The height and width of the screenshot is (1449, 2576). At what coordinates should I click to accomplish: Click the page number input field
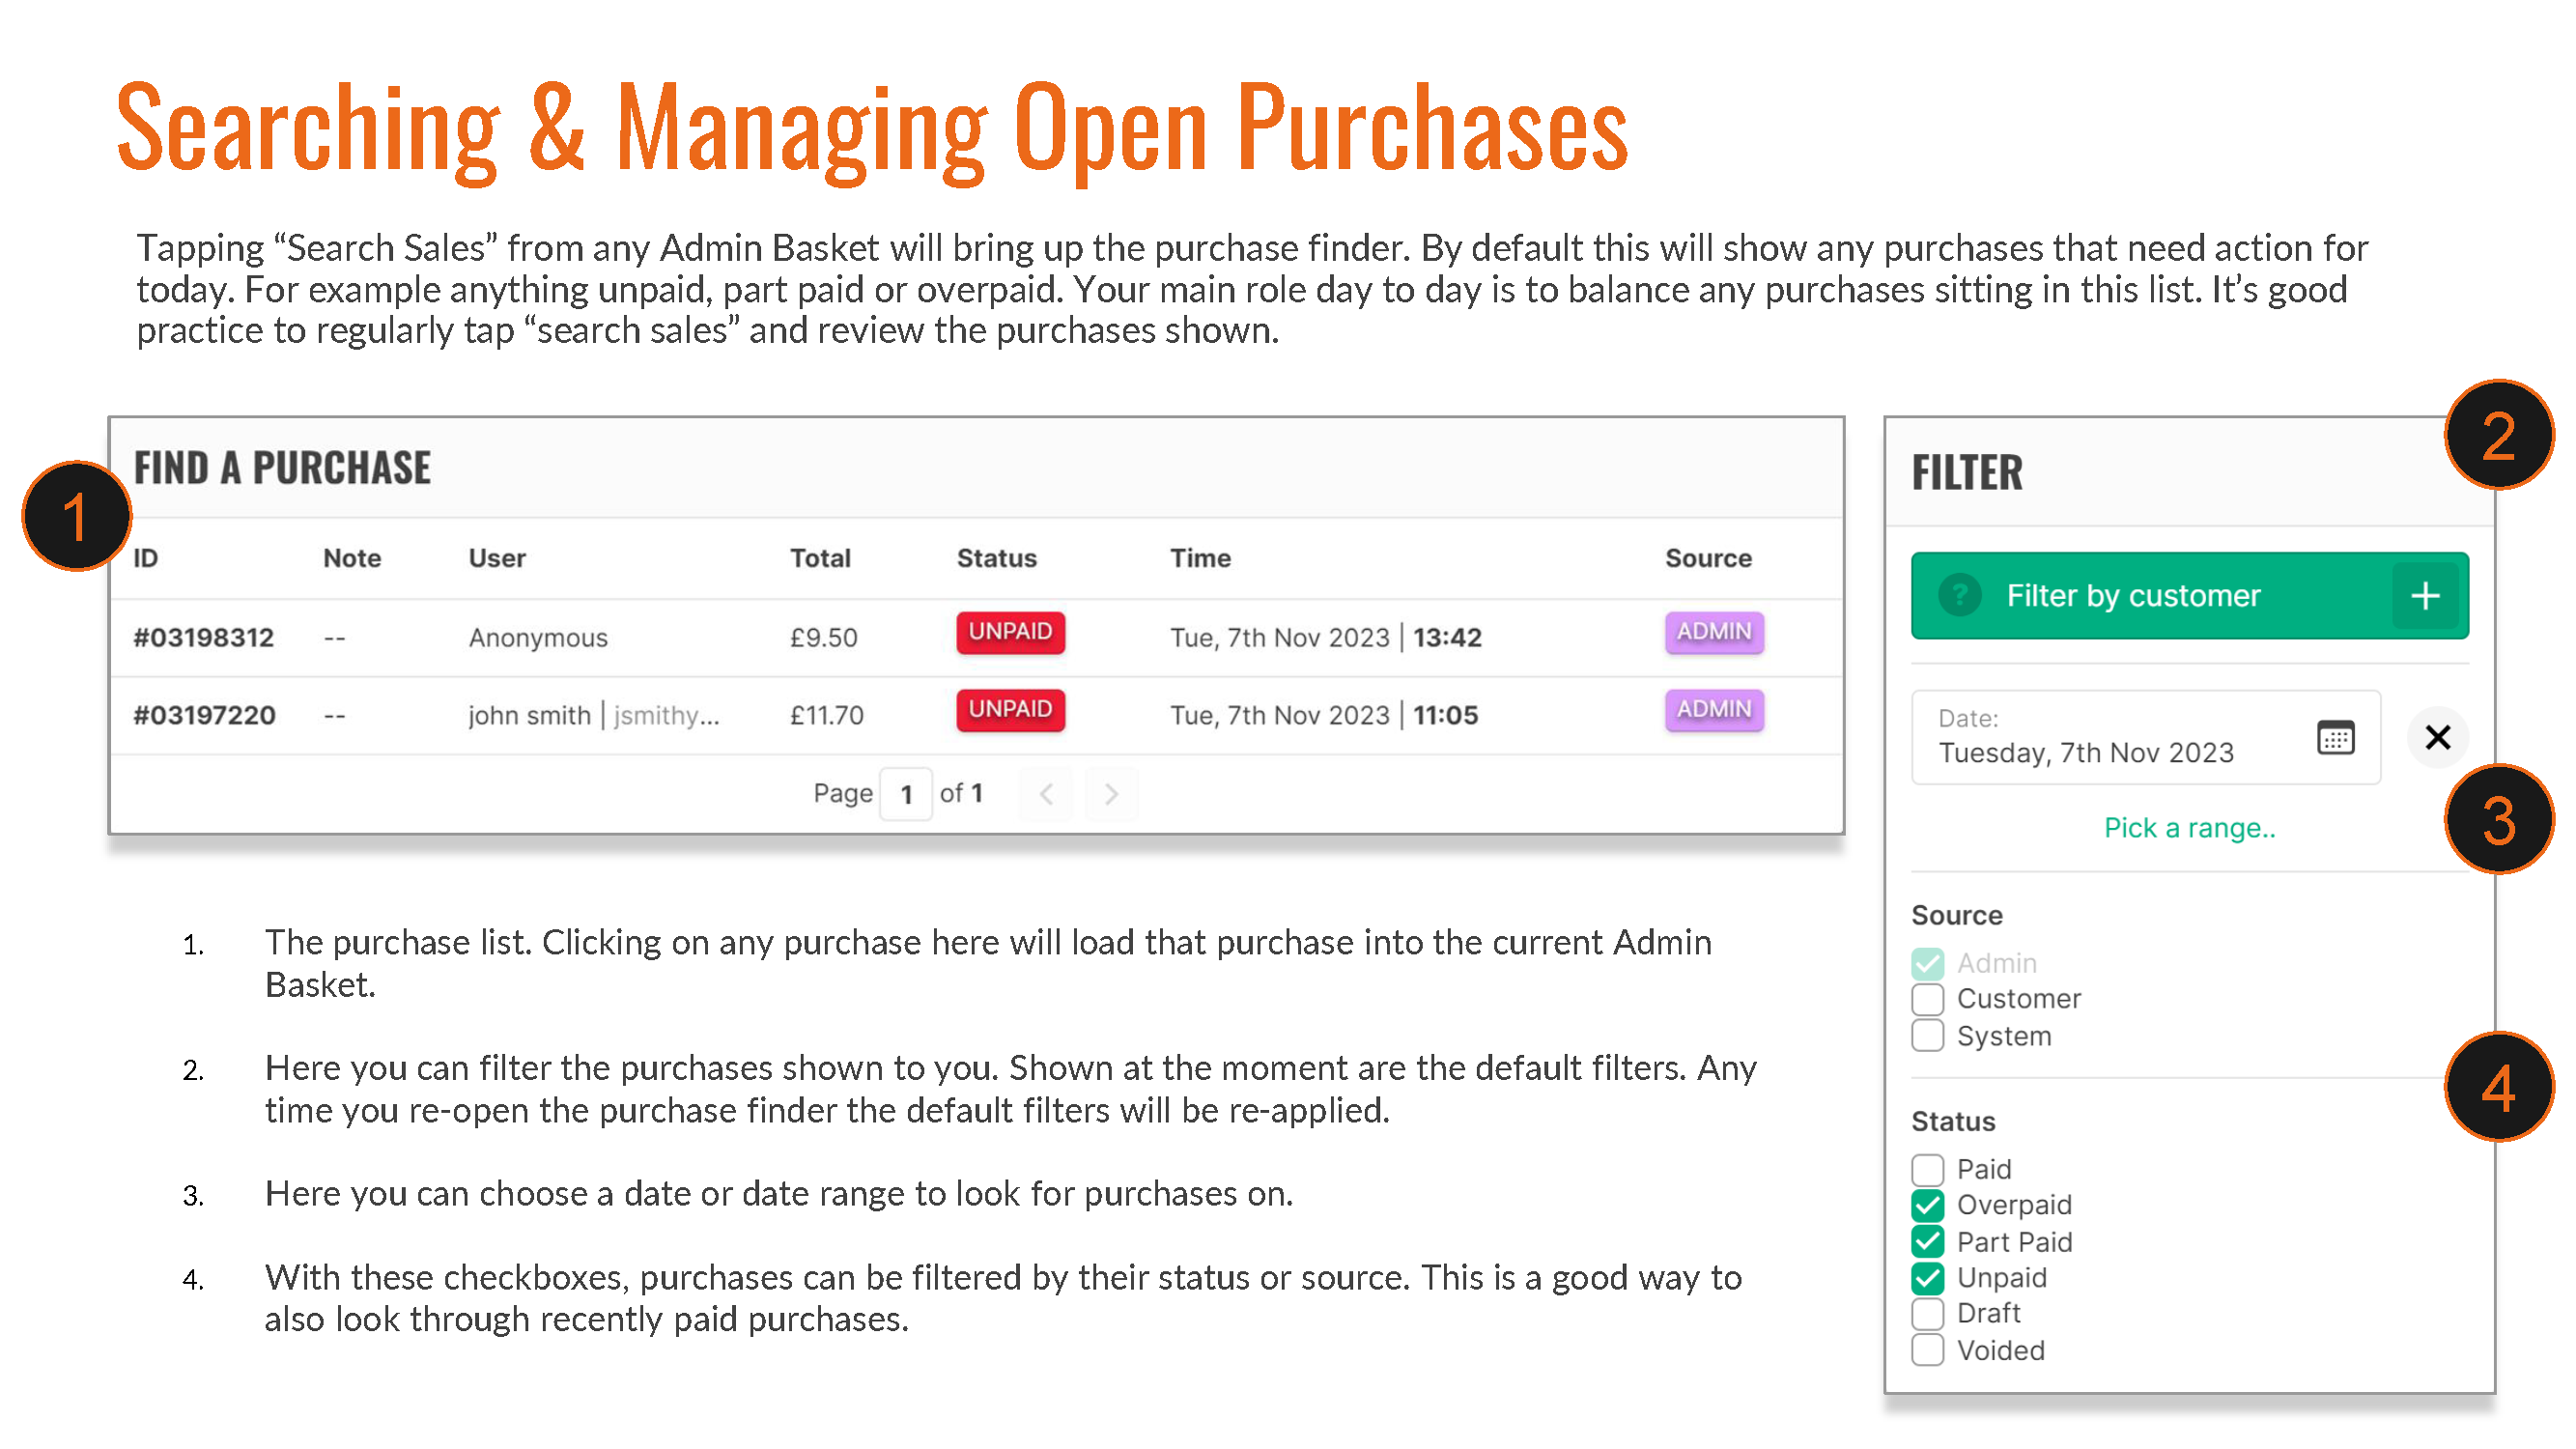906,793
